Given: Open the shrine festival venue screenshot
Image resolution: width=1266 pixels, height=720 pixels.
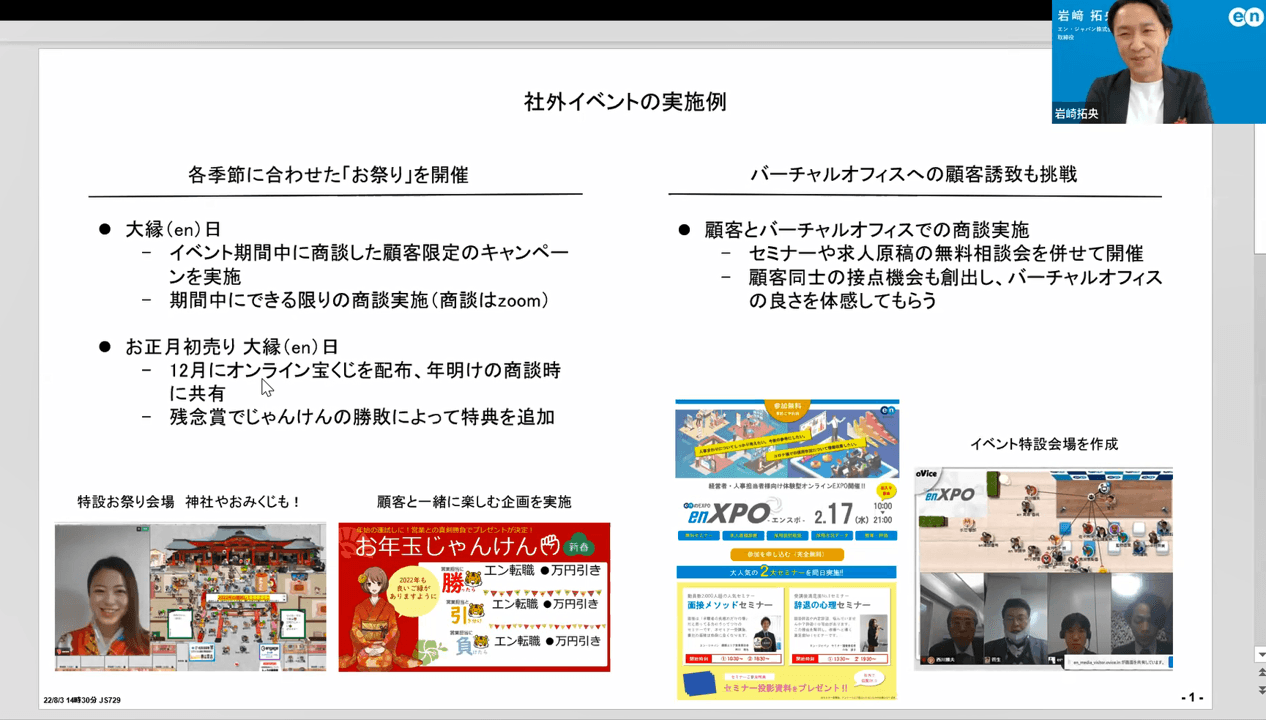Looking at the screenshot, I should tap(190, 596).
